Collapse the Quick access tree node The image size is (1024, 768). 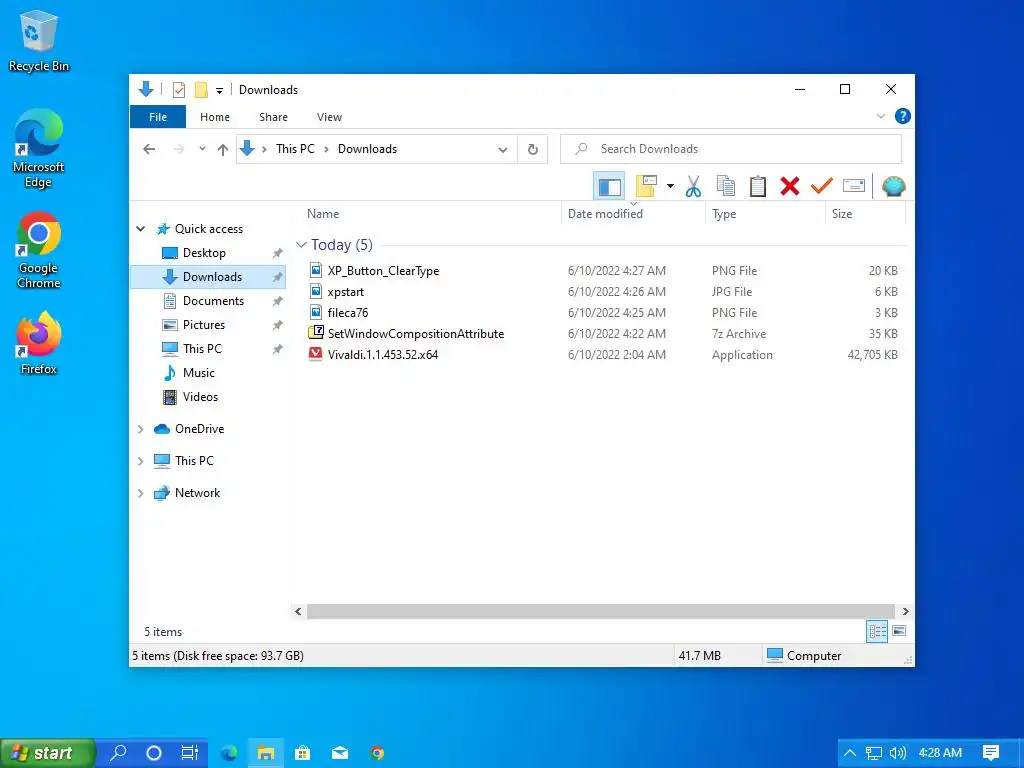point(140,229)
